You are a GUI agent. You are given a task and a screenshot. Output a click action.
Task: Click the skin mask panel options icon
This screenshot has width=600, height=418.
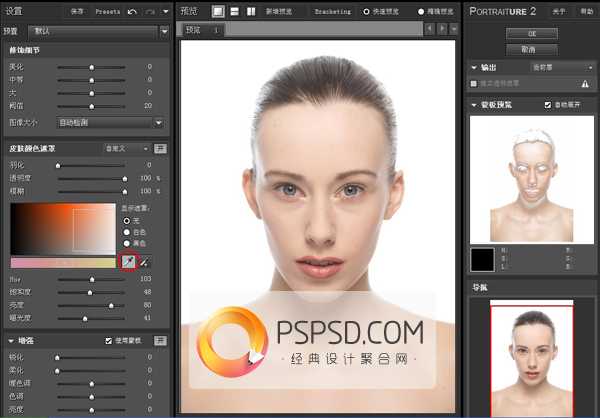click(x=160, y=148)
